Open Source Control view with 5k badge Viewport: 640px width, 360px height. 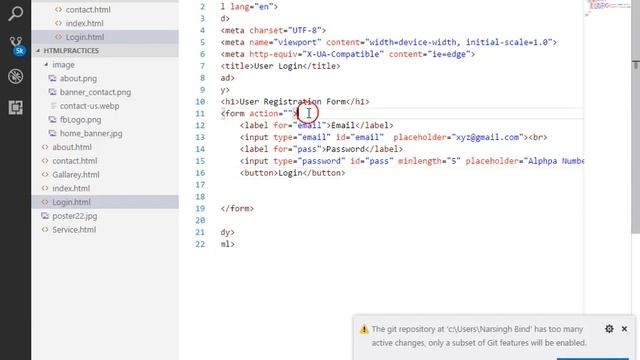(x=16, y=45)
